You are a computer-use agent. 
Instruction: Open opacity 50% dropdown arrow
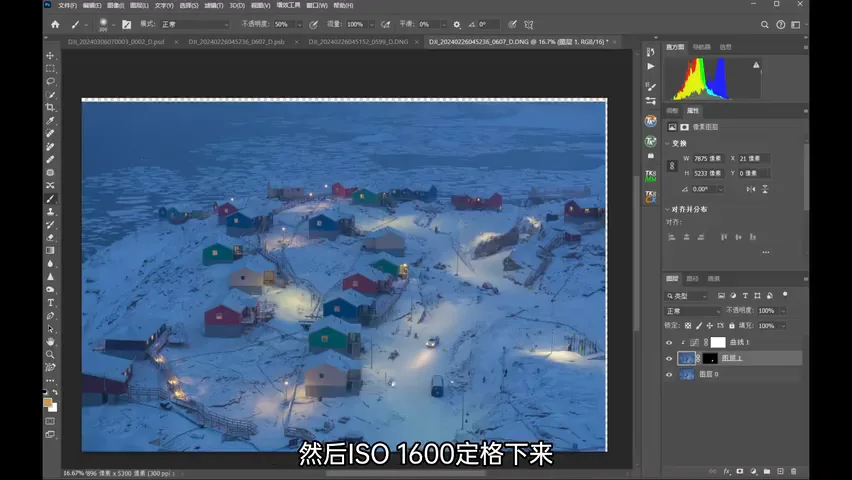[299, 24]
